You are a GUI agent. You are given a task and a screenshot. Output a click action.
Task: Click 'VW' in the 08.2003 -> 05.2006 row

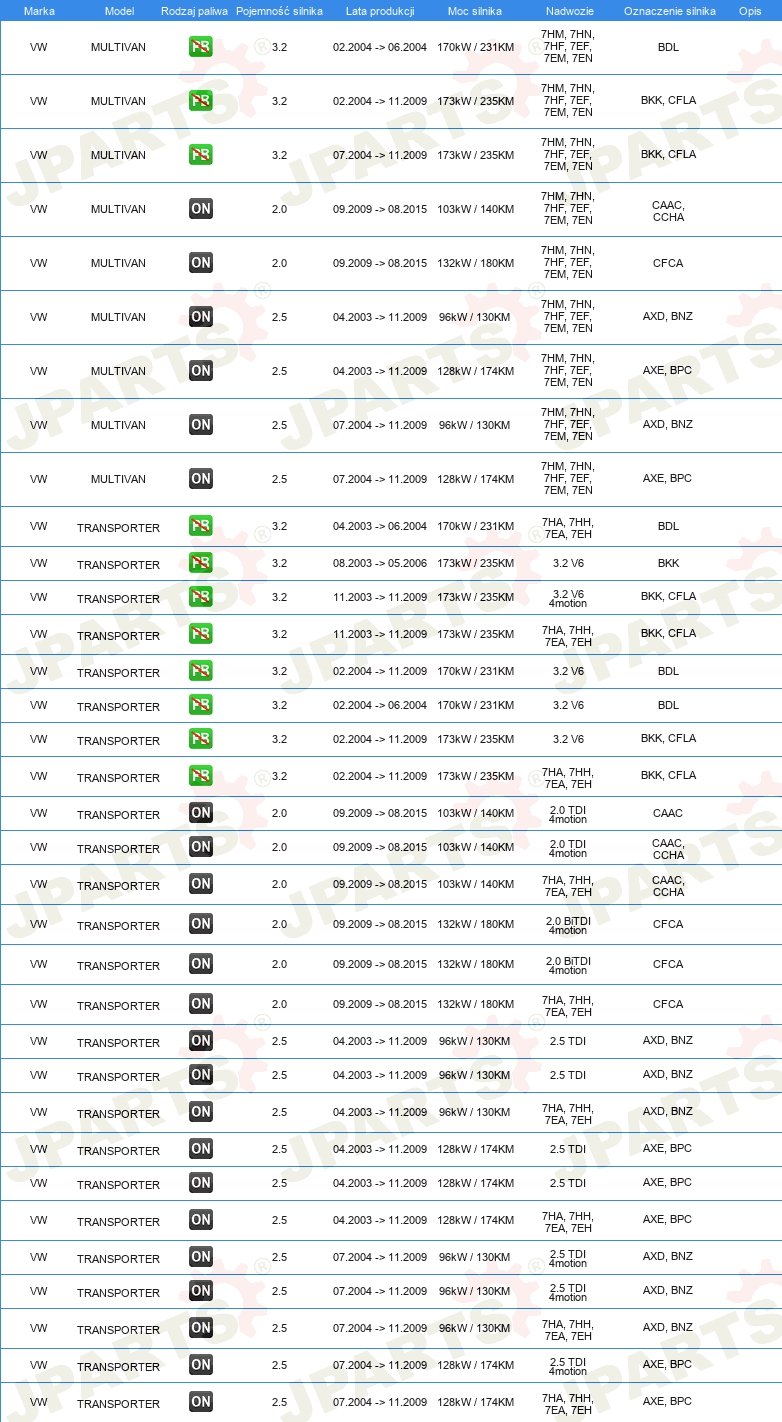point(39,563)
